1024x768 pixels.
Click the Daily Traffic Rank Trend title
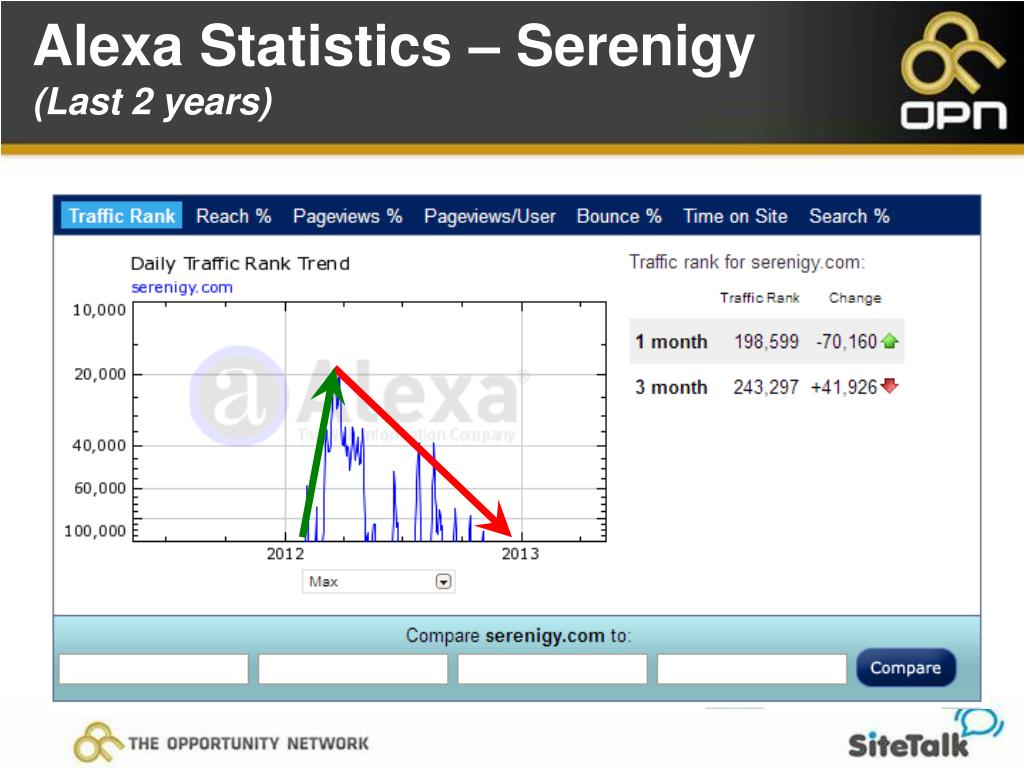(240, 264)
